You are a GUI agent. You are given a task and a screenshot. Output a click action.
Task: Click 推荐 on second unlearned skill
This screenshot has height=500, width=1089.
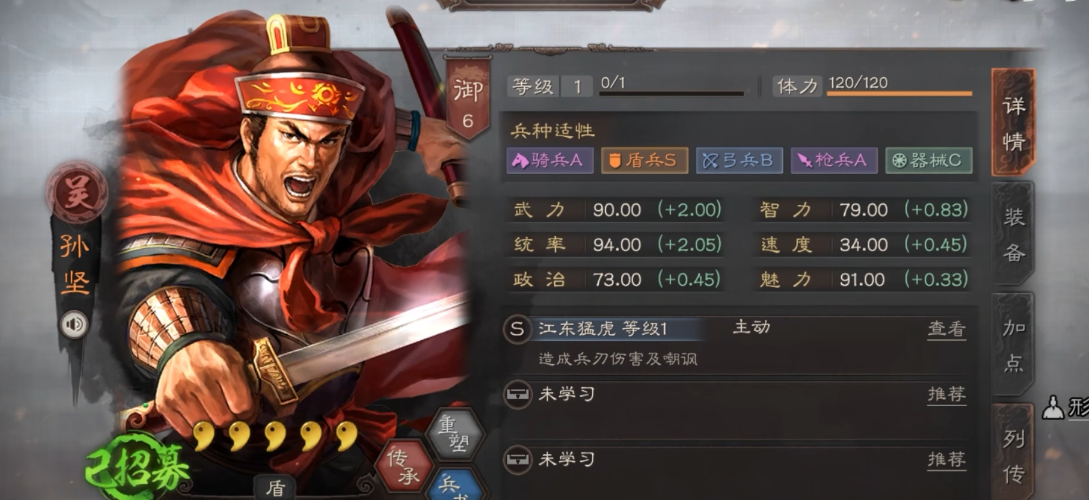coord(947,460)
